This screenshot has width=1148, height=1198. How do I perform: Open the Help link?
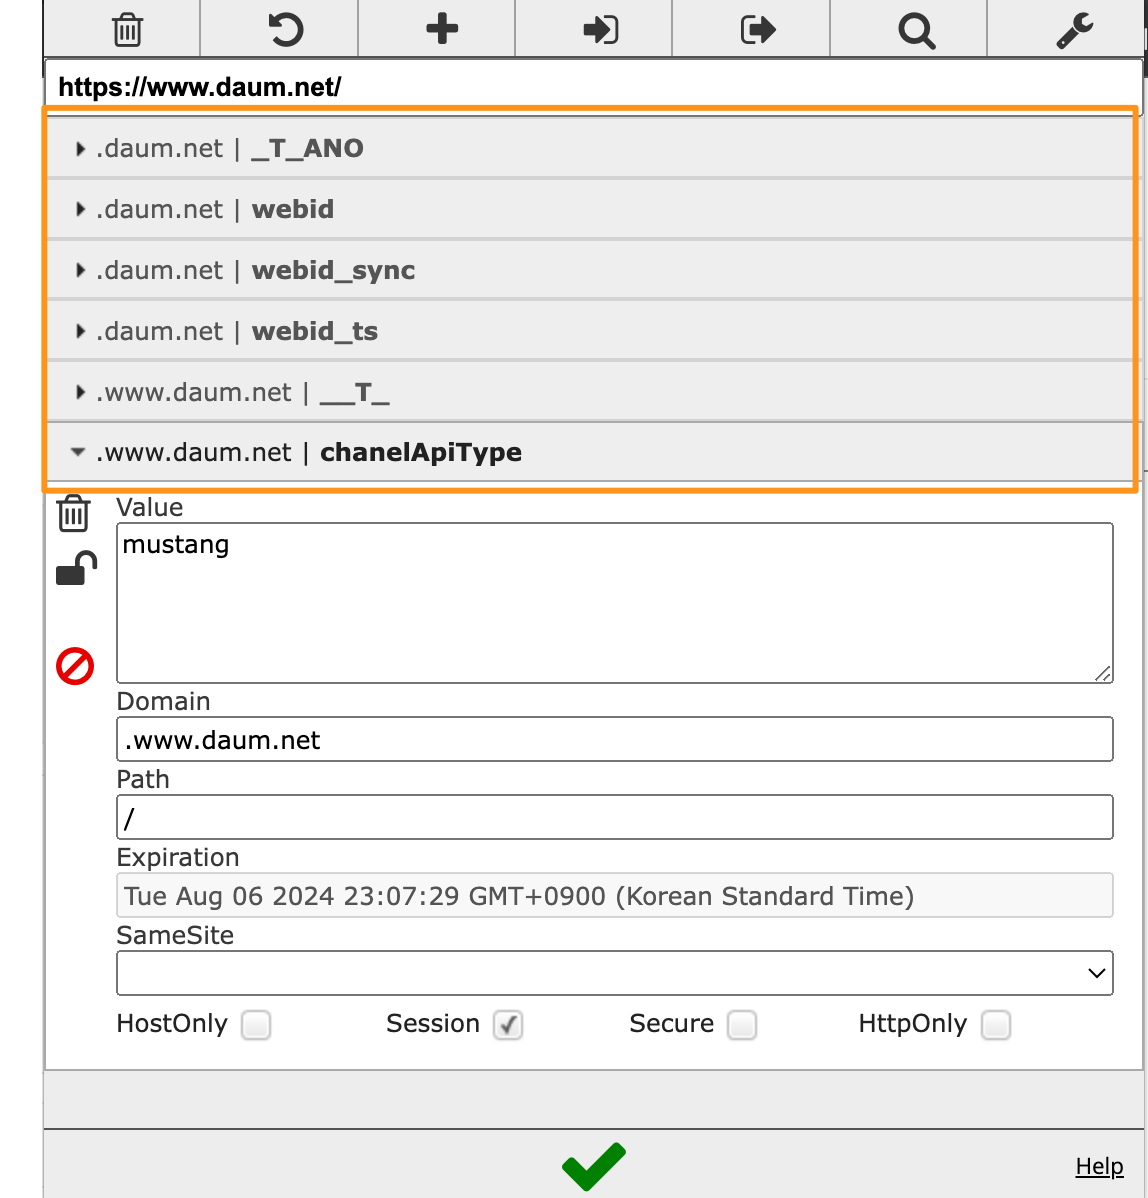(x=1099, y=1166)
